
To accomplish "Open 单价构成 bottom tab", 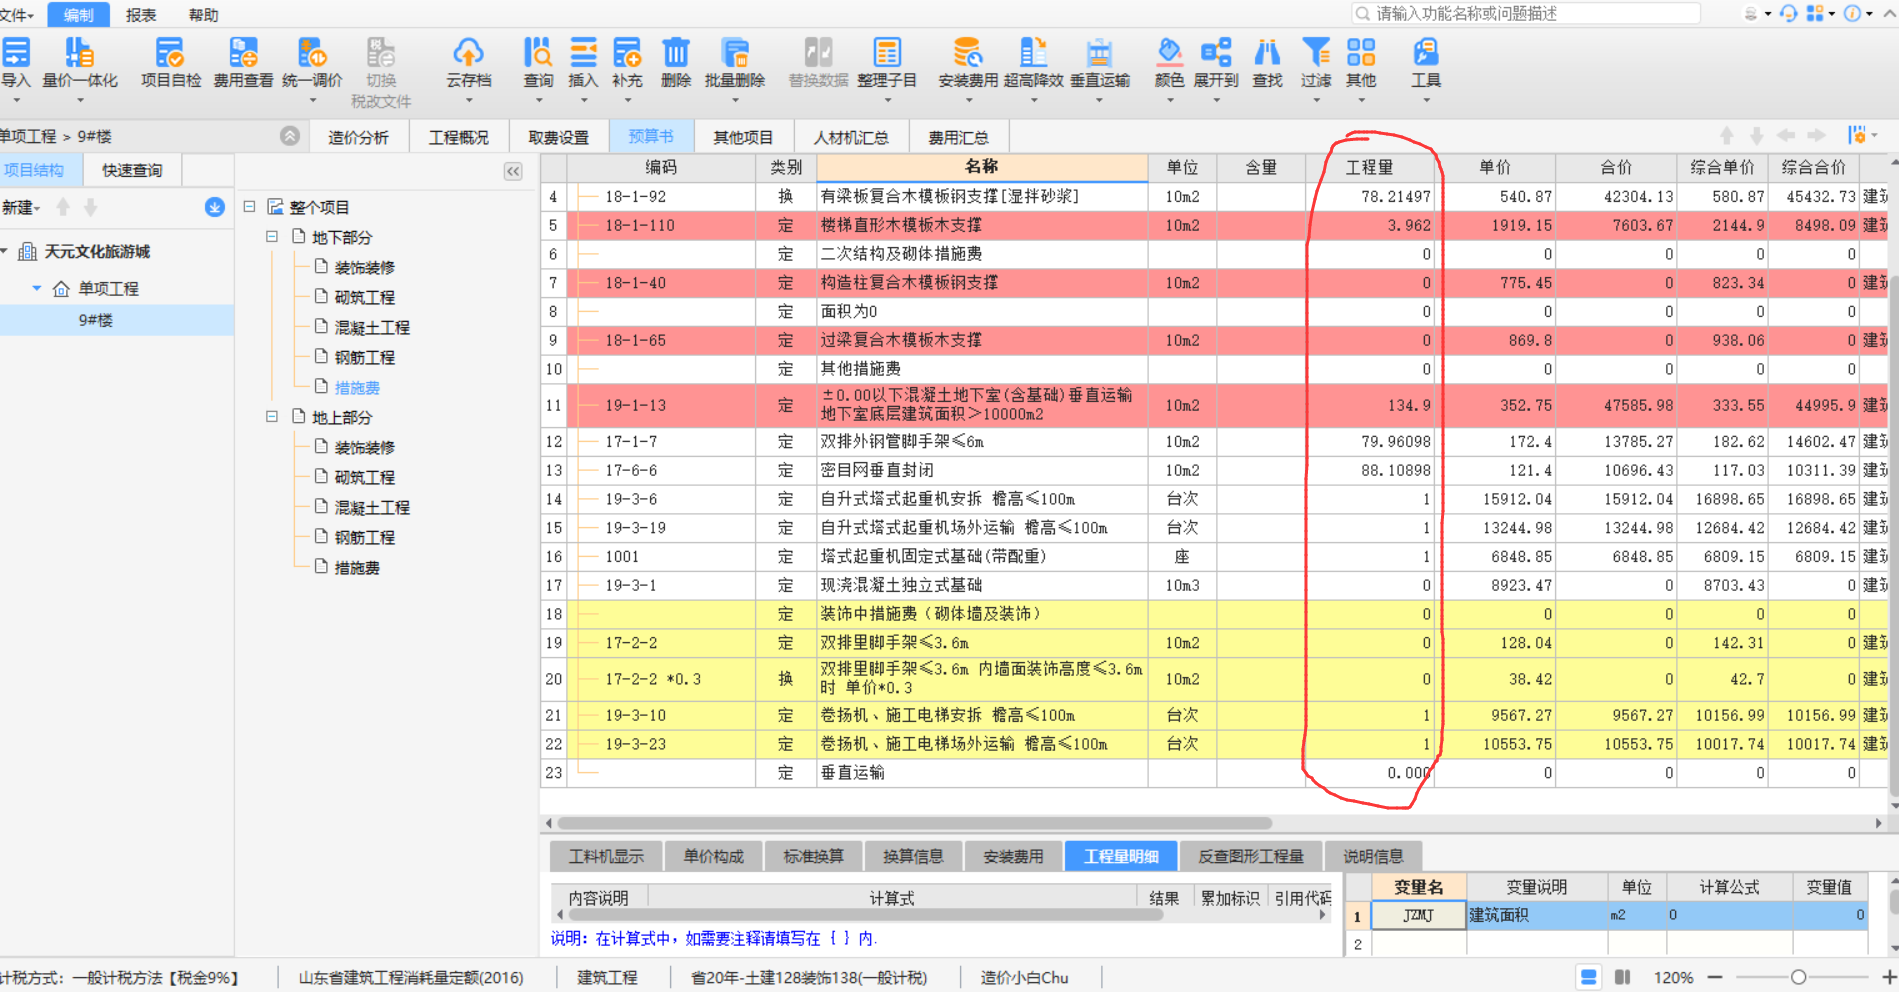I will point(713,856).
